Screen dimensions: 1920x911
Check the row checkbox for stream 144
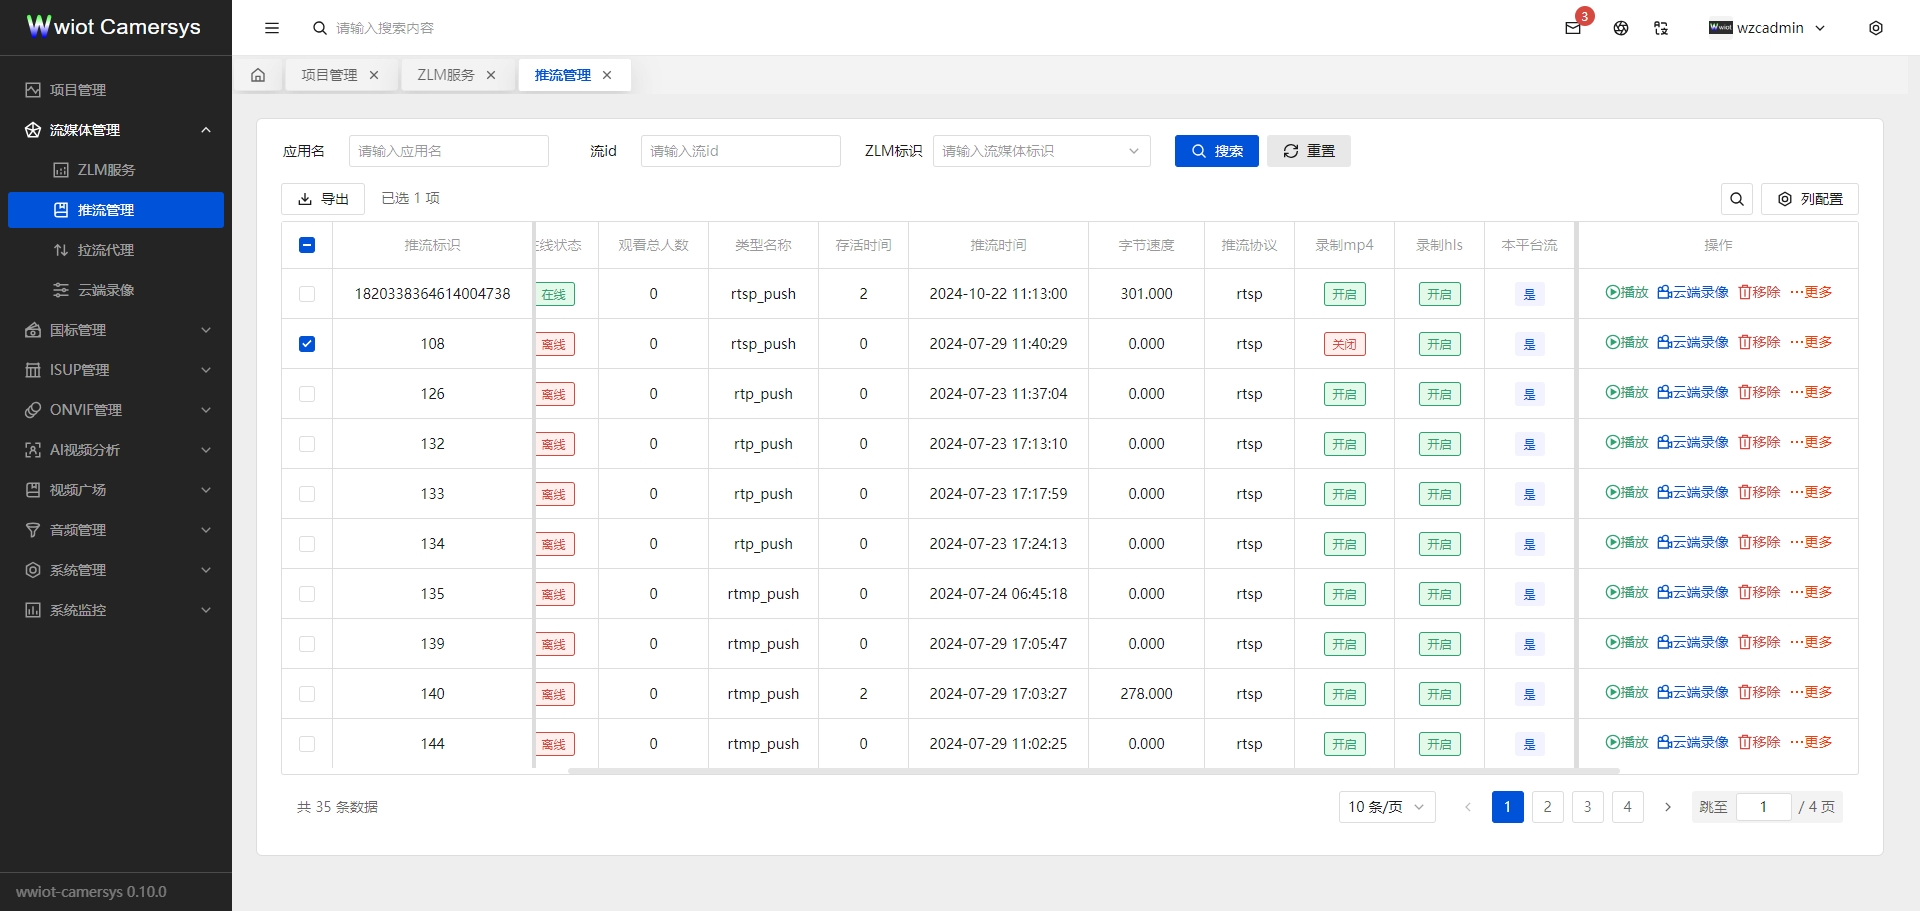[x=307, y=744]
